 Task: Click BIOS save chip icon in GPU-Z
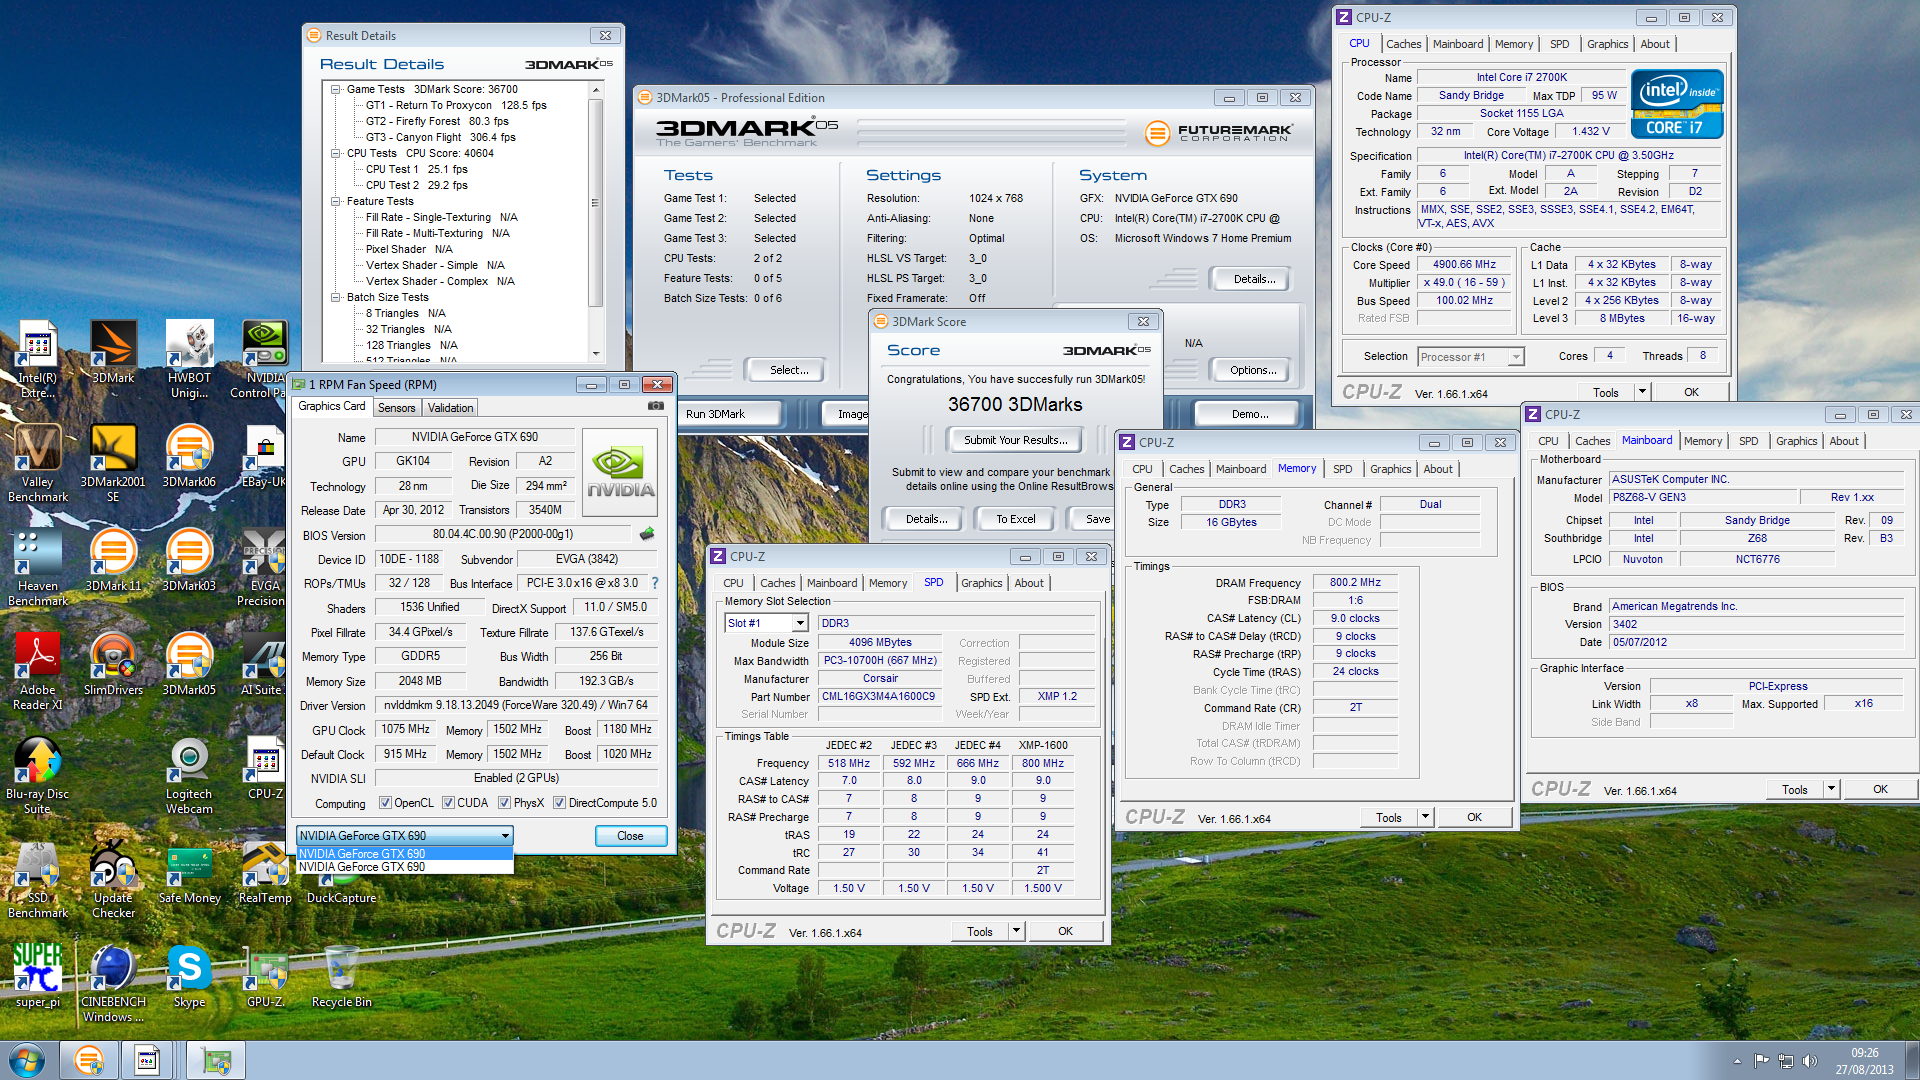coord(647,534)
